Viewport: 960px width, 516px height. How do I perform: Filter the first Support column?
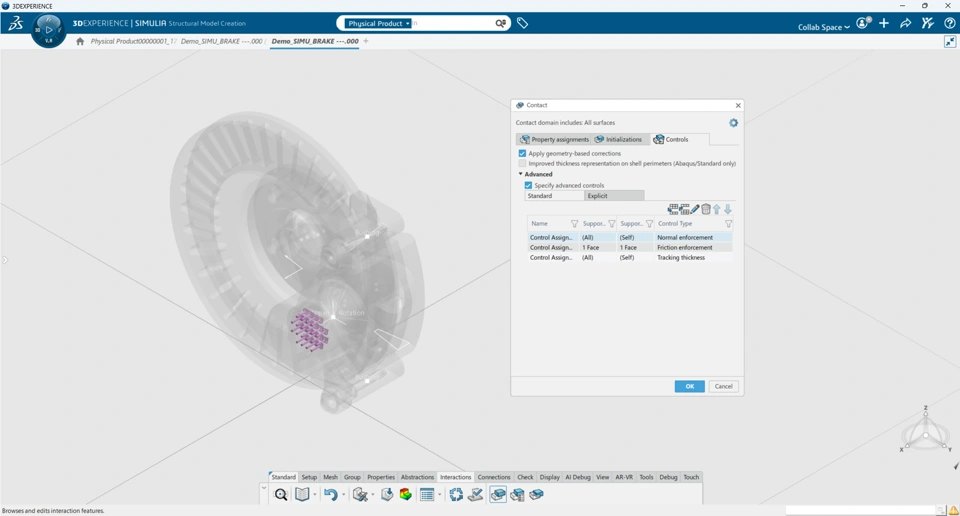pyautogui.click(x=612, y=224)
